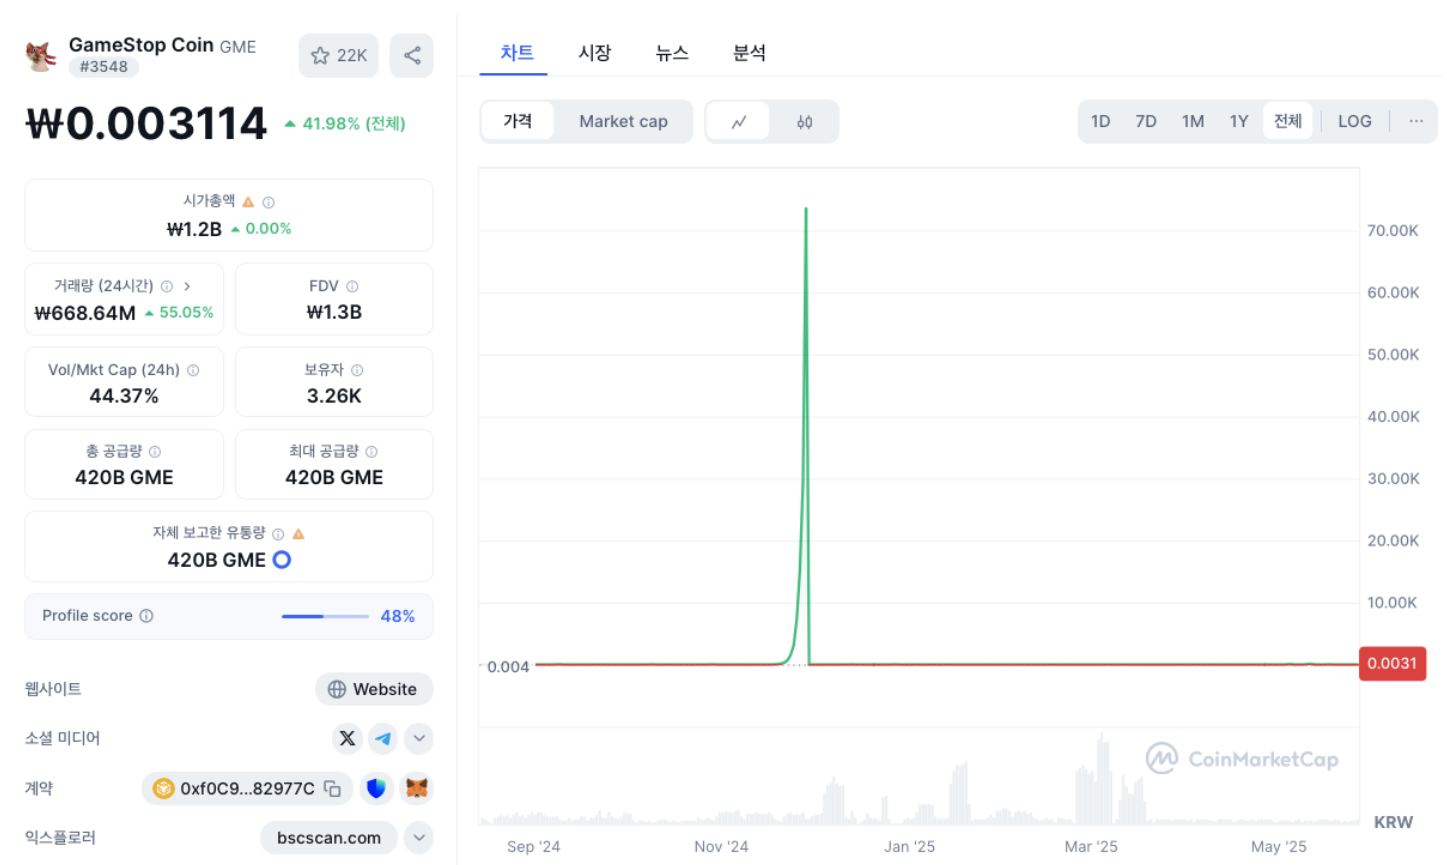Add token to MetaMask fox icon
1447x865 pixels.
[417, 789]
